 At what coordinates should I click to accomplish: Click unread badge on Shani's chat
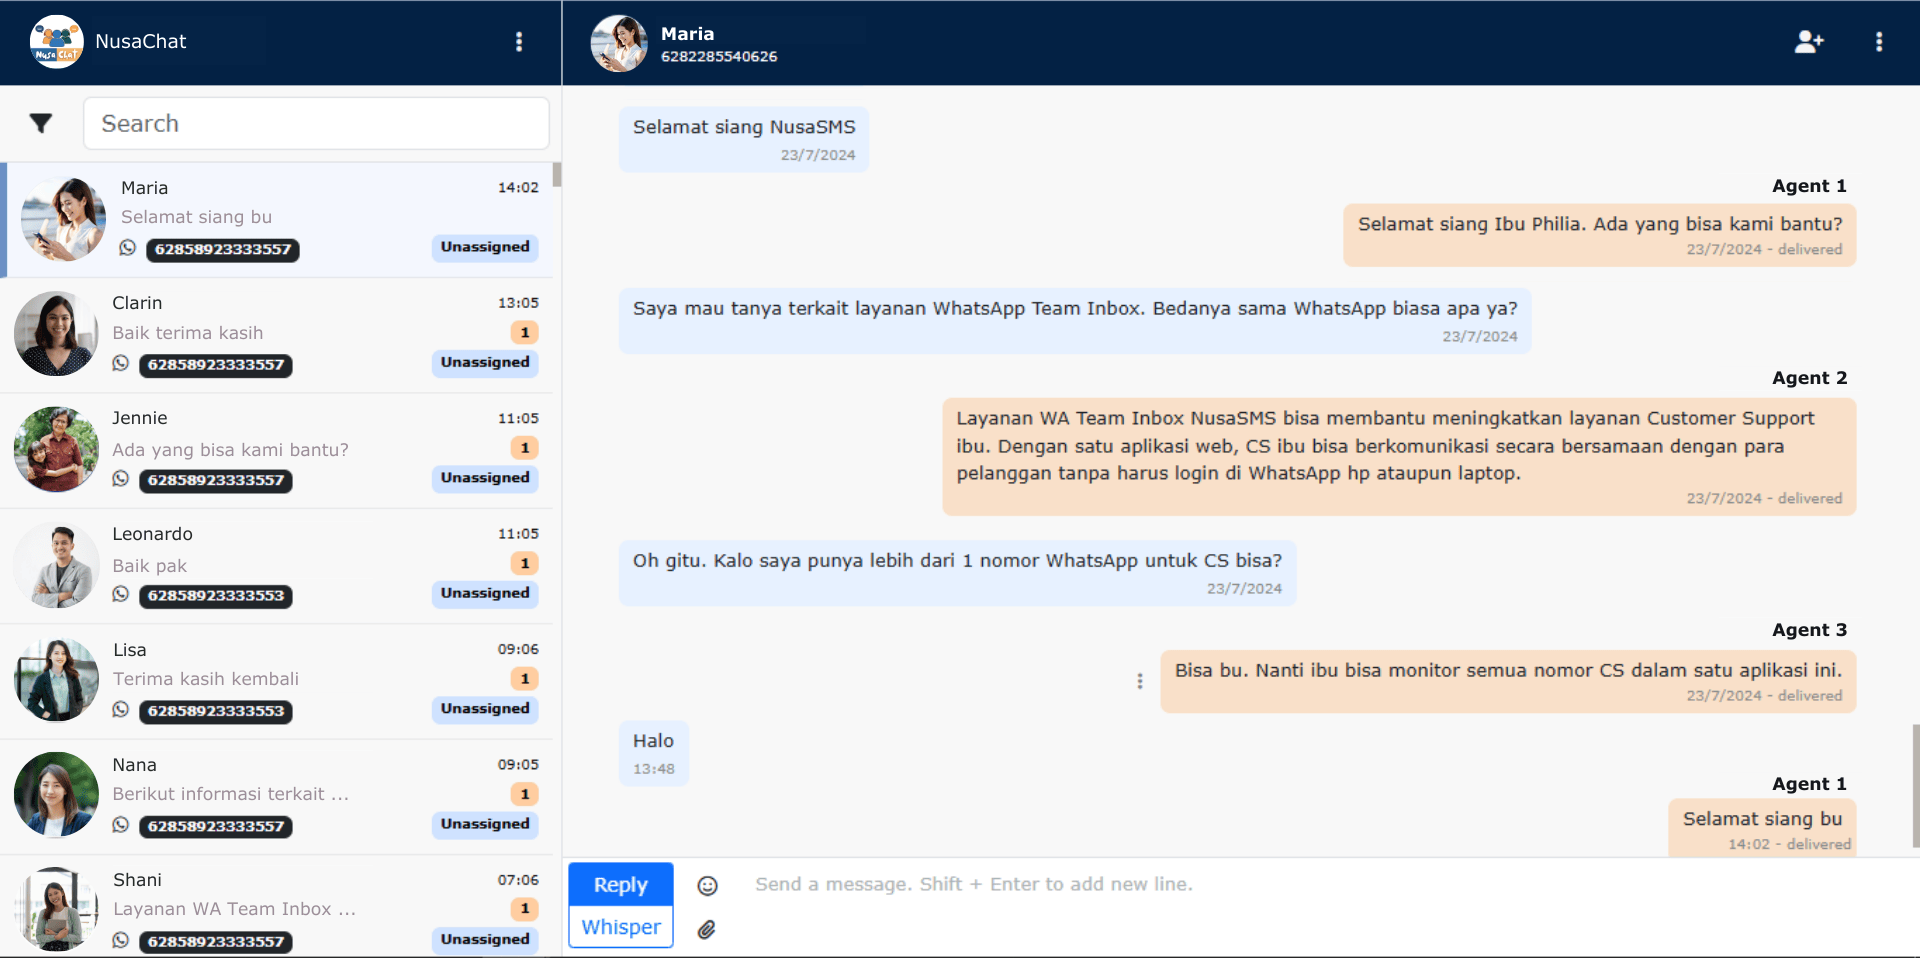pyautogui.click(x=524, y=909)
